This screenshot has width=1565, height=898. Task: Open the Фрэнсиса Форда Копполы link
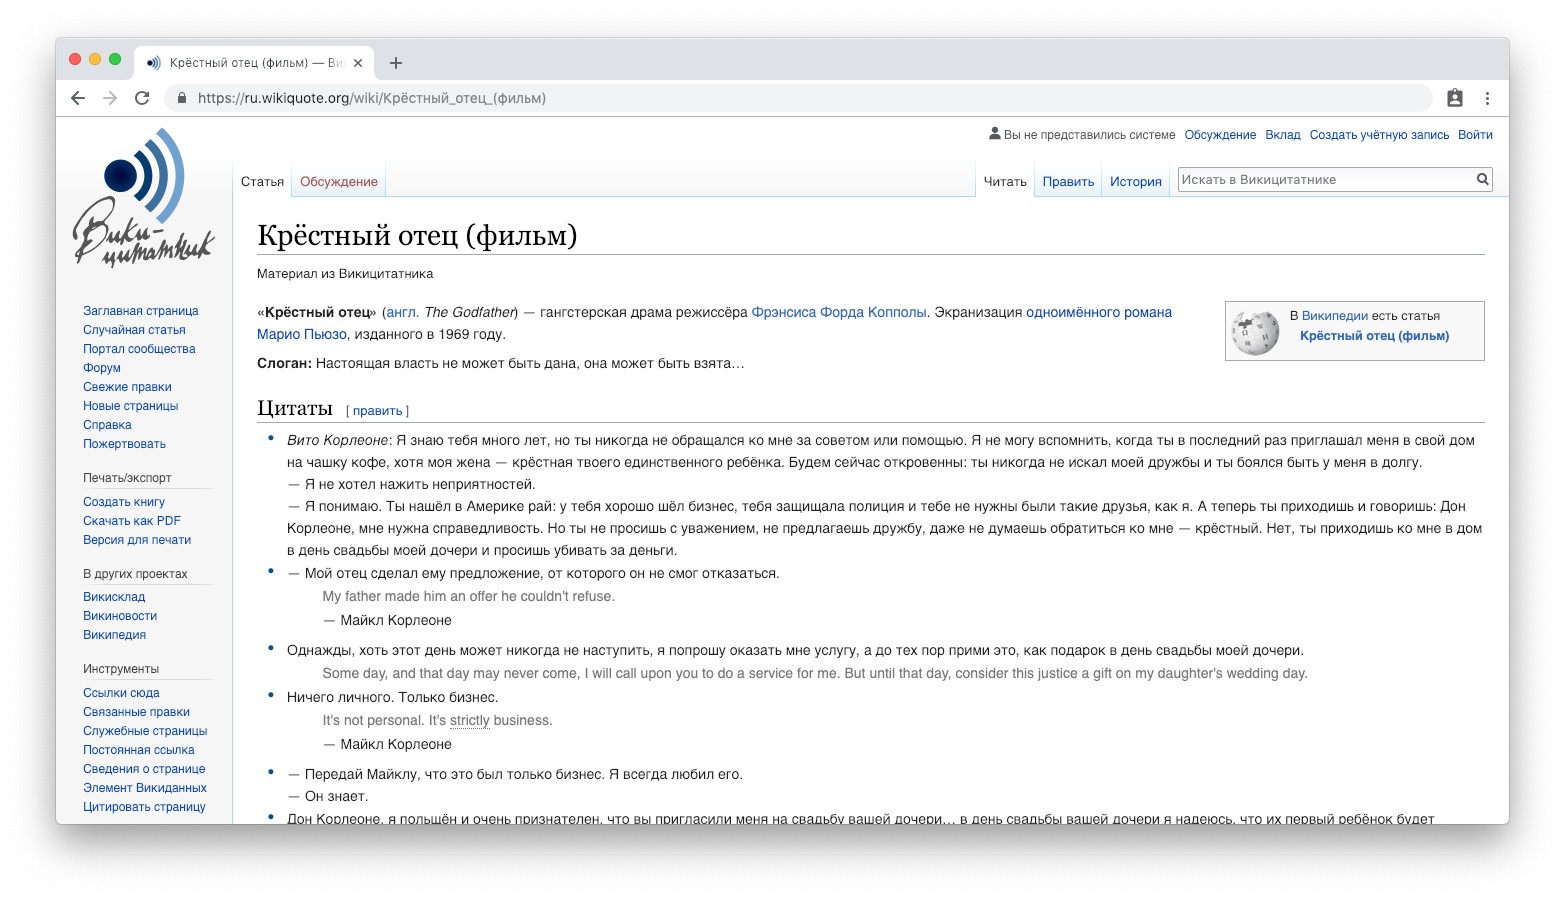pyautogui.click(x=838, y=312)
